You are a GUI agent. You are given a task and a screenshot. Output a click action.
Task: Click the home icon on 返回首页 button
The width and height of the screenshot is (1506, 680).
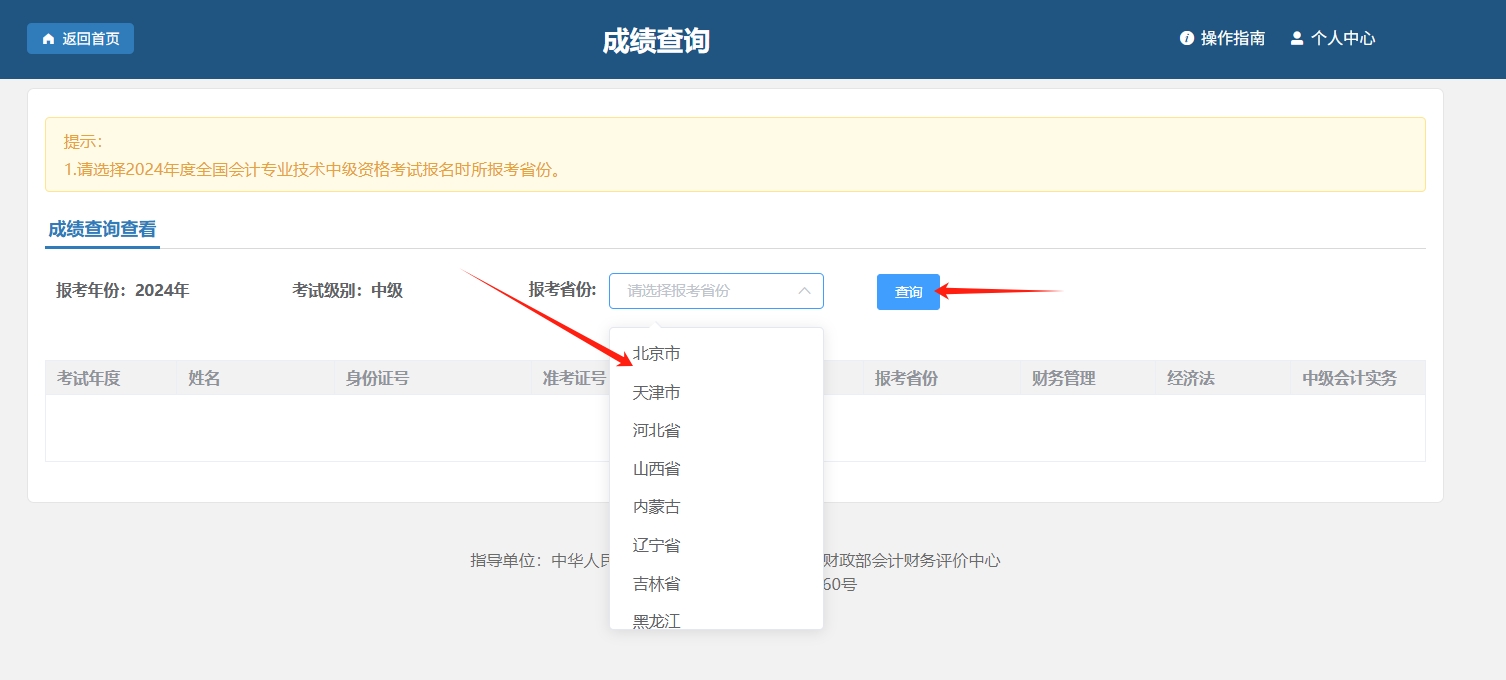[48, 38]
